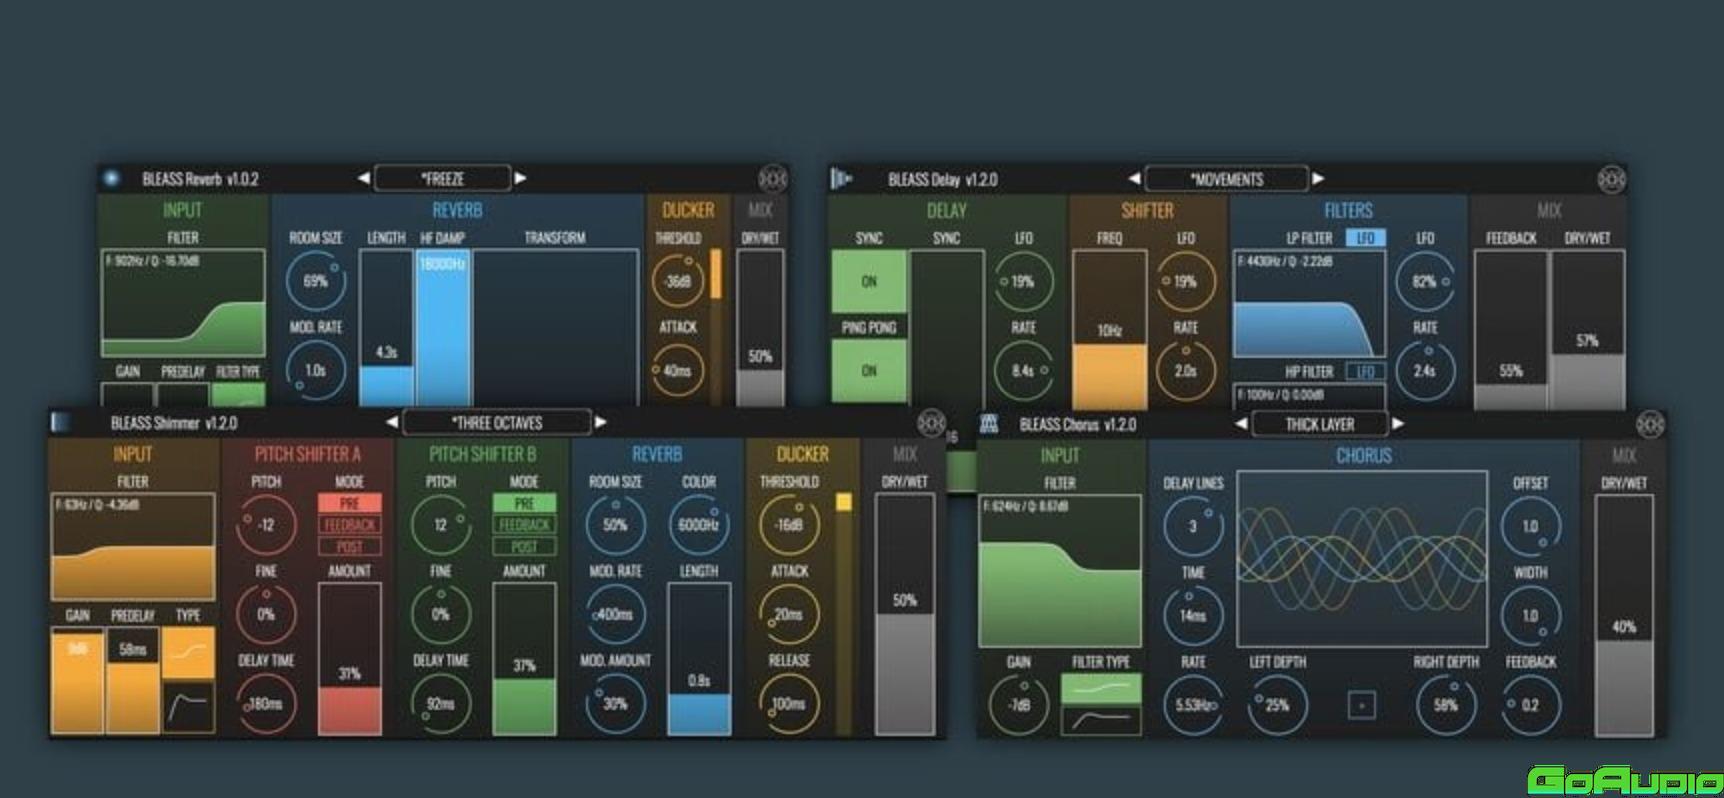The width and height of the screenshot is (1724, 798).
Task: Click Chorus waveform display
Action: pos(1363,559)
